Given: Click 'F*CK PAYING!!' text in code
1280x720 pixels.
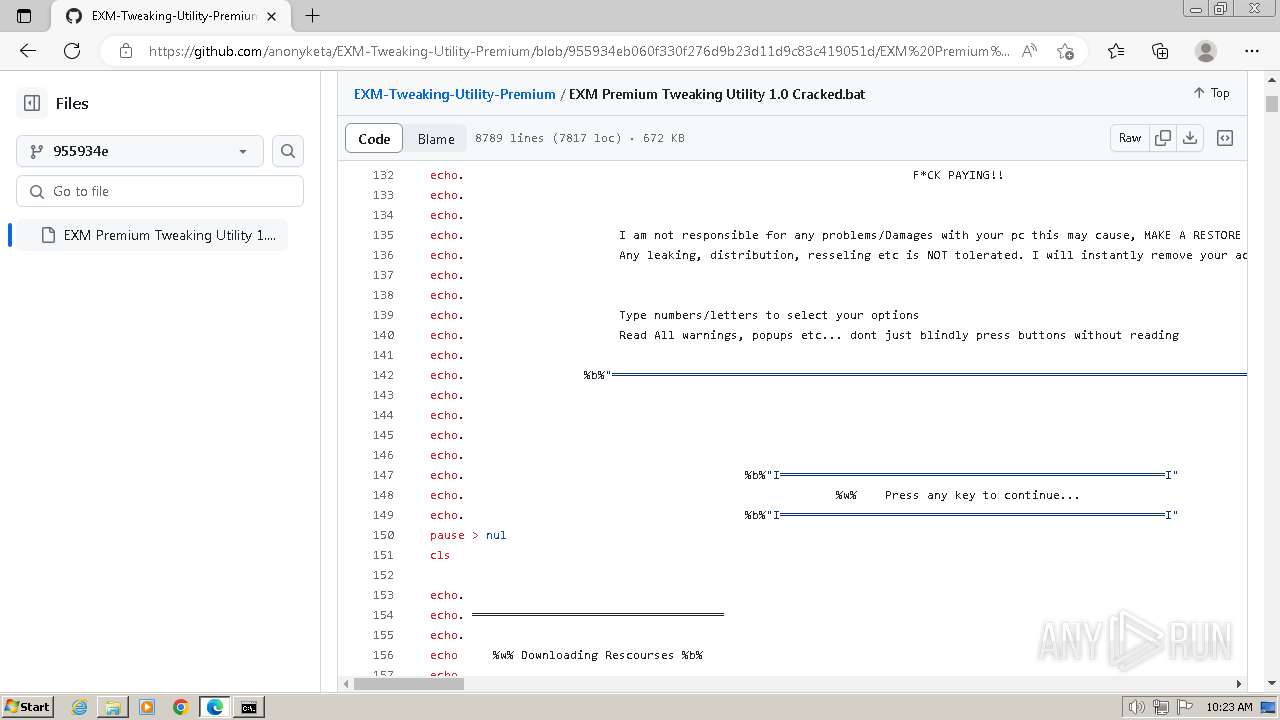Looking at the screenshot, I should 958,175.
